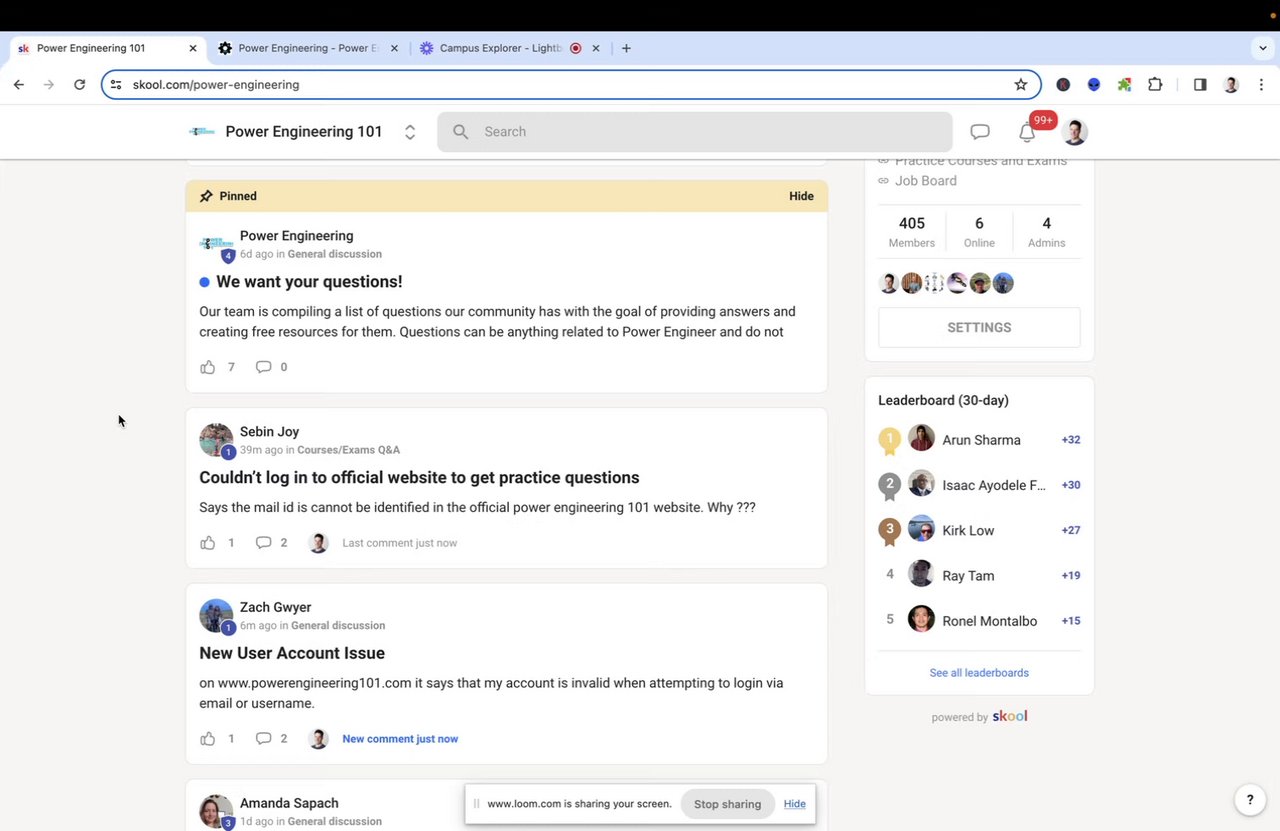Screen dimensions: 1280x831
Task: Like Sebin Joy's post
Action: pyautogui.click(x=208, y=543)
